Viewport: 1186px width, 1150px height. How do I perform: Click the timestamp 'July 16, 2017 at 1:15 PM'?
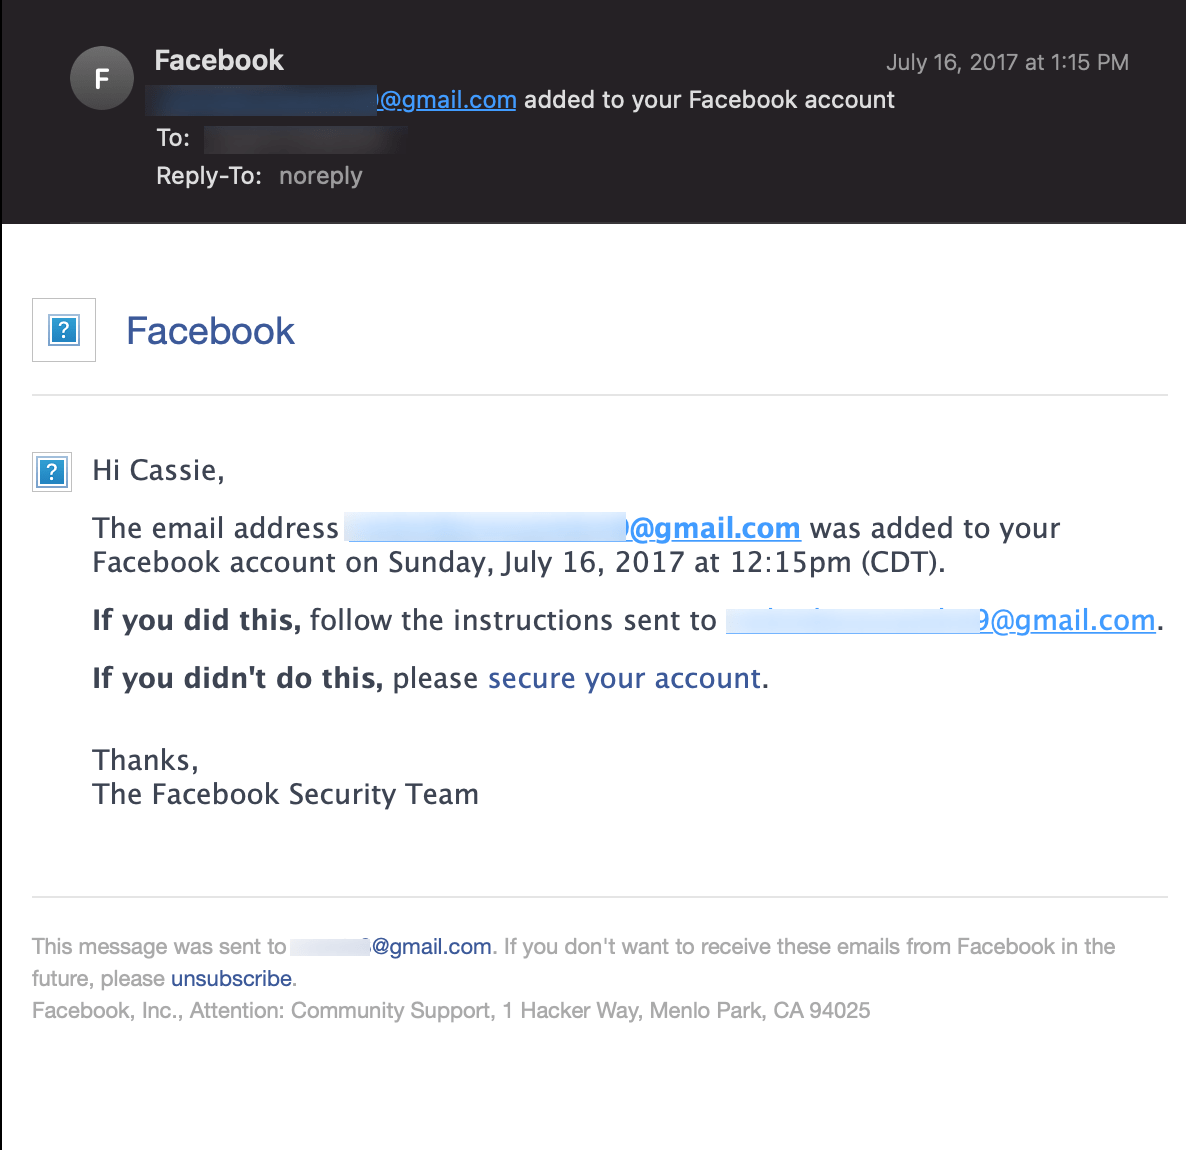point(1006,62)
